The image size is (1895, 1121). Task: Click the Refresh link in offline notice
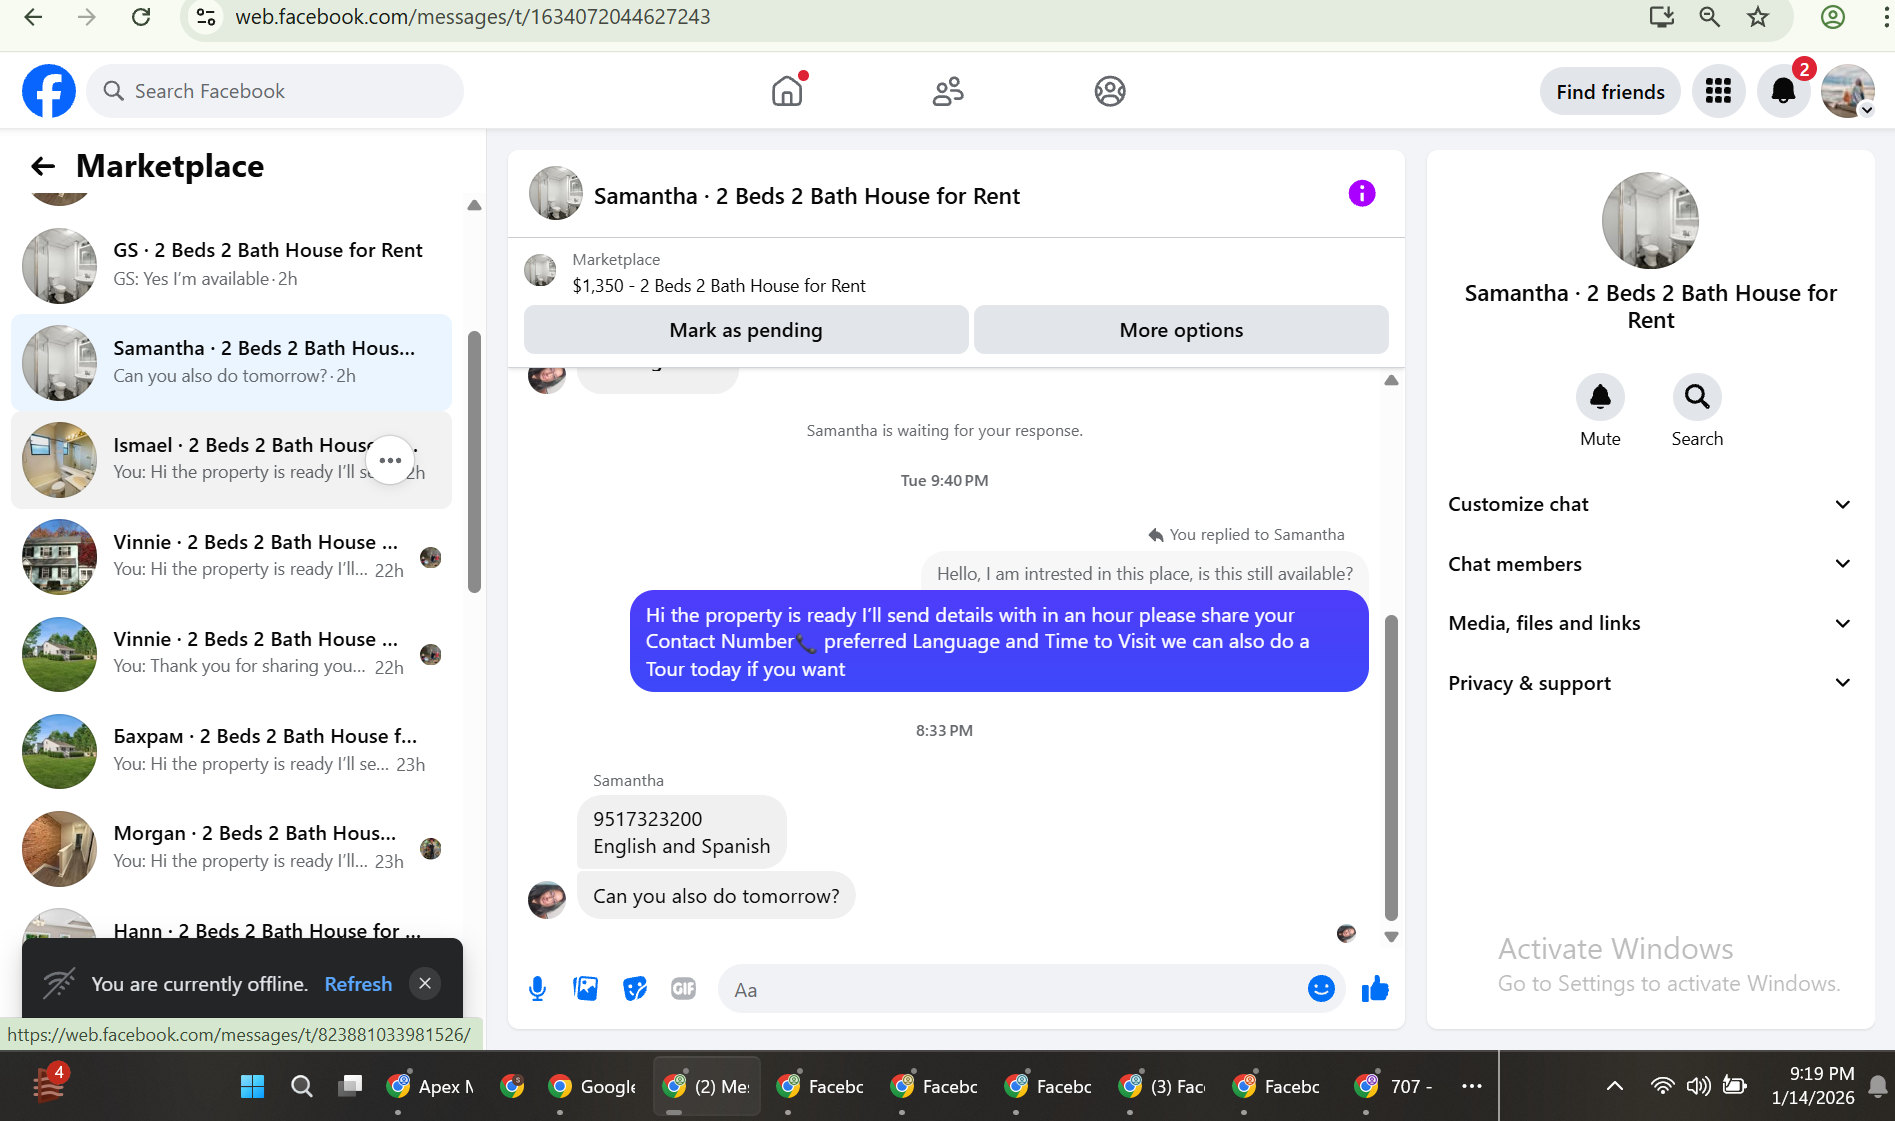[358, 984]
